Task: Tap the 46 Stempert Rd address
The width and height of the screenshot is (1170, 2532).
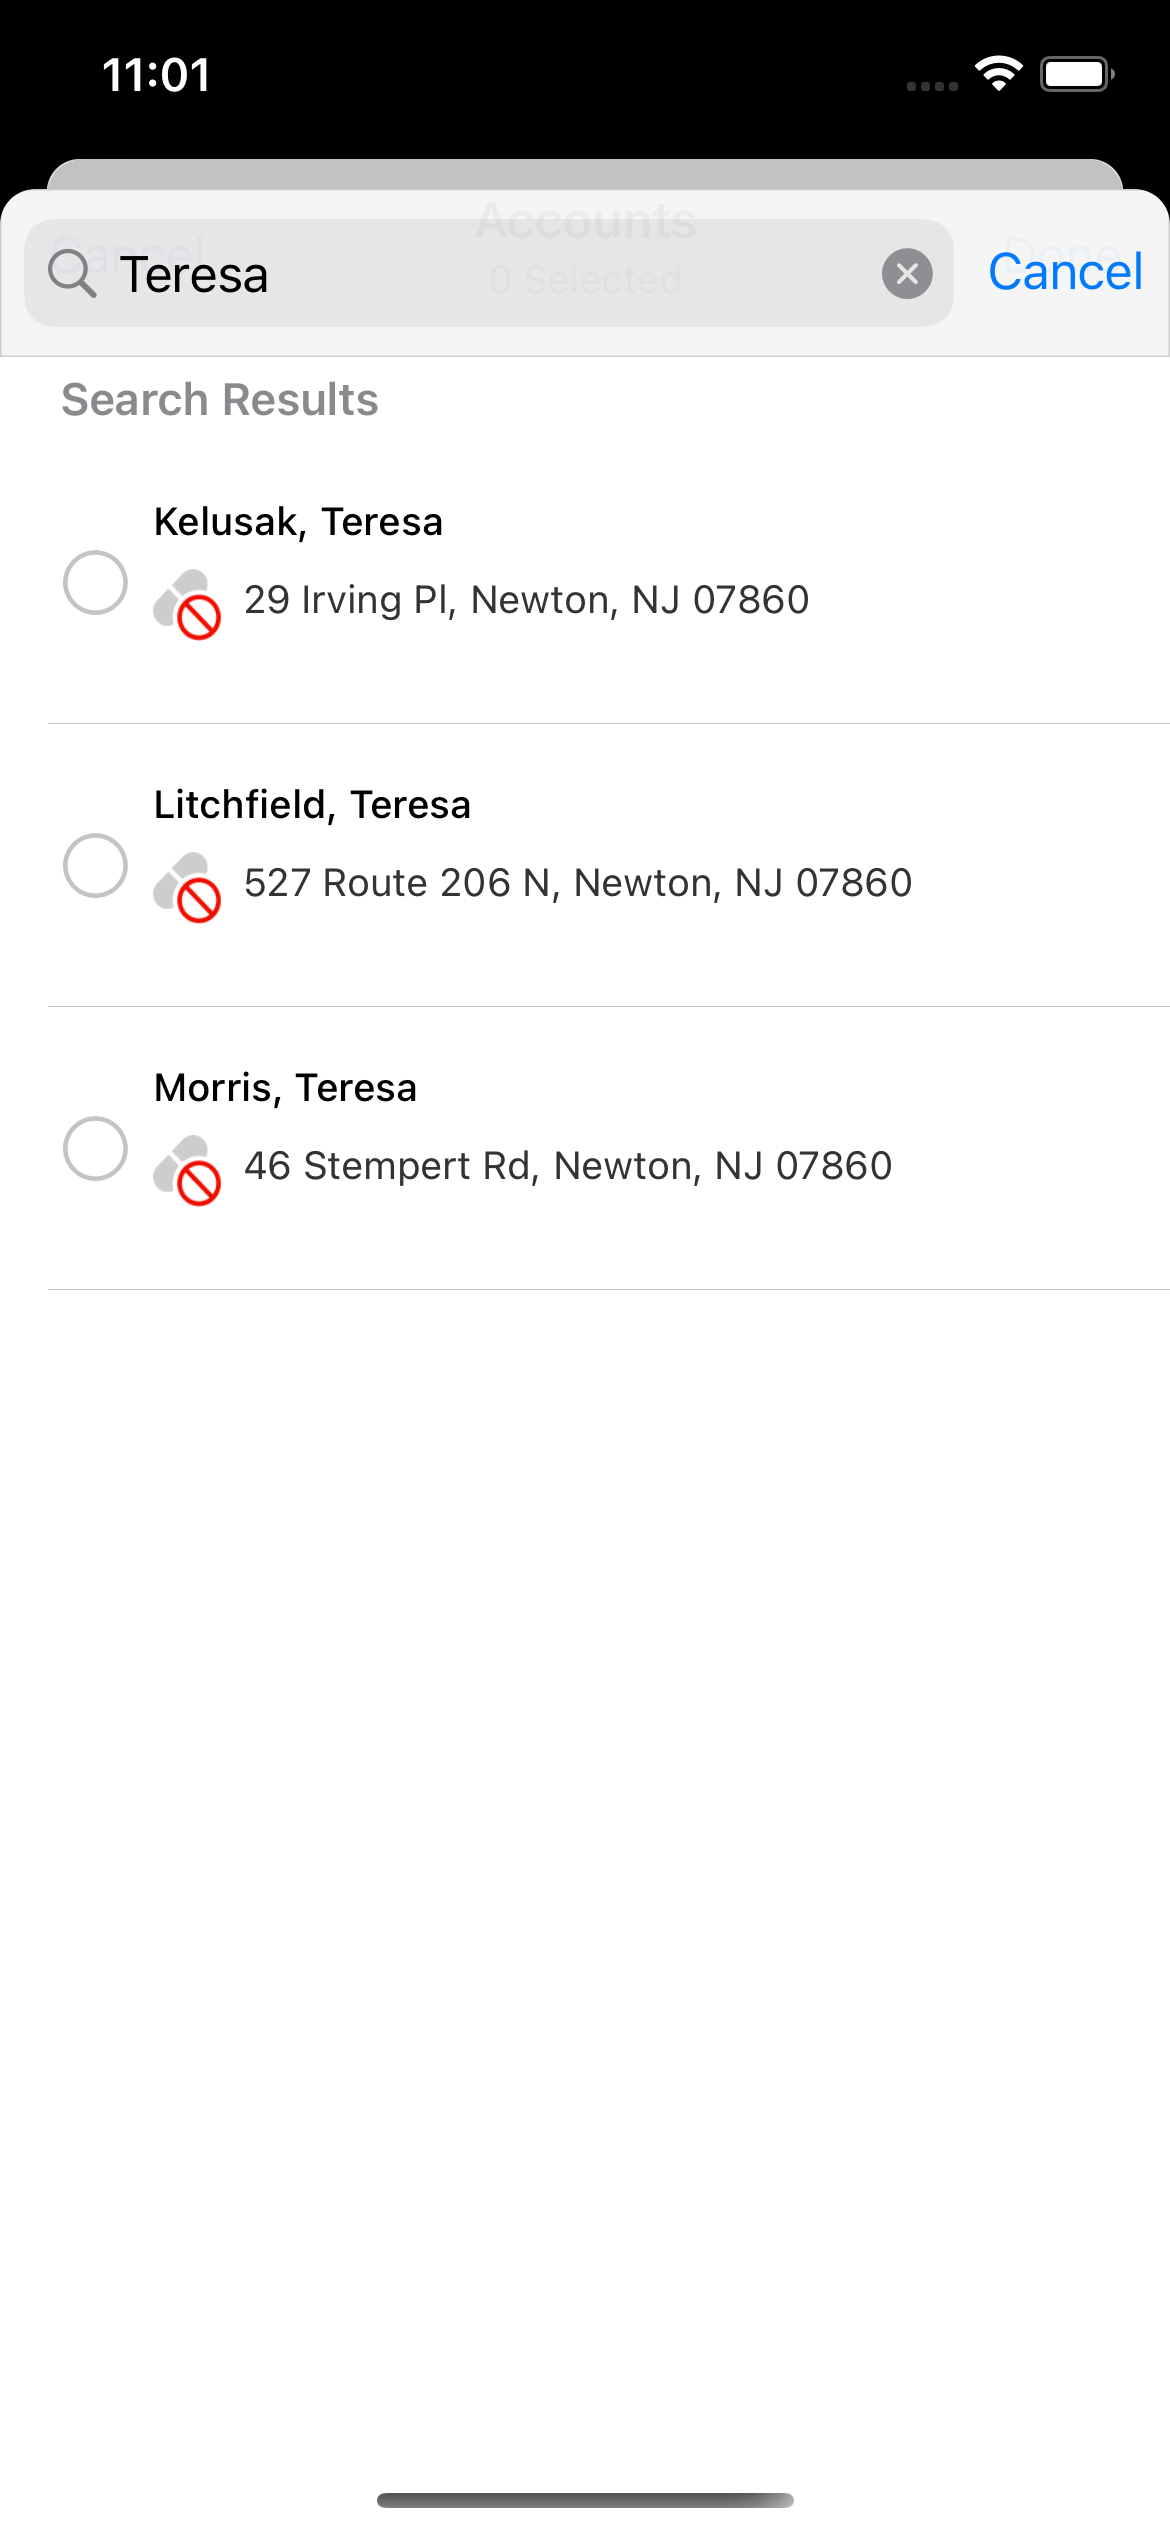Action: [568, 1166]
